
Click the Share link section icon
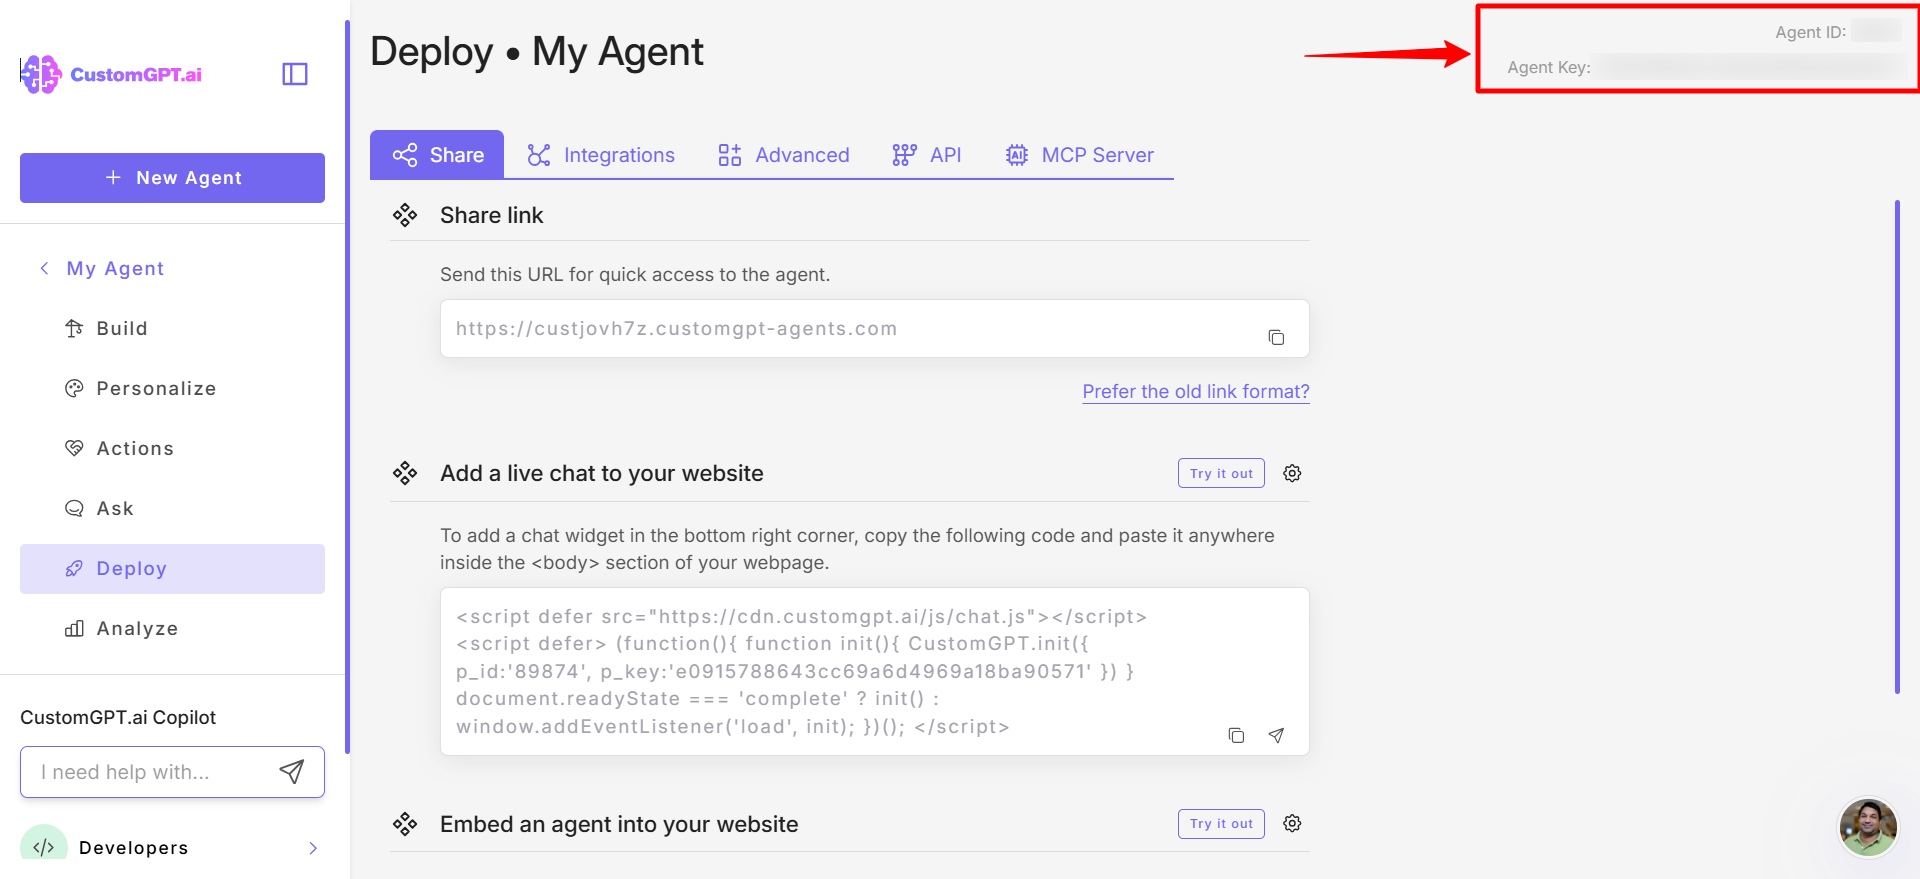pyautogui.click(x=405, y=215)
